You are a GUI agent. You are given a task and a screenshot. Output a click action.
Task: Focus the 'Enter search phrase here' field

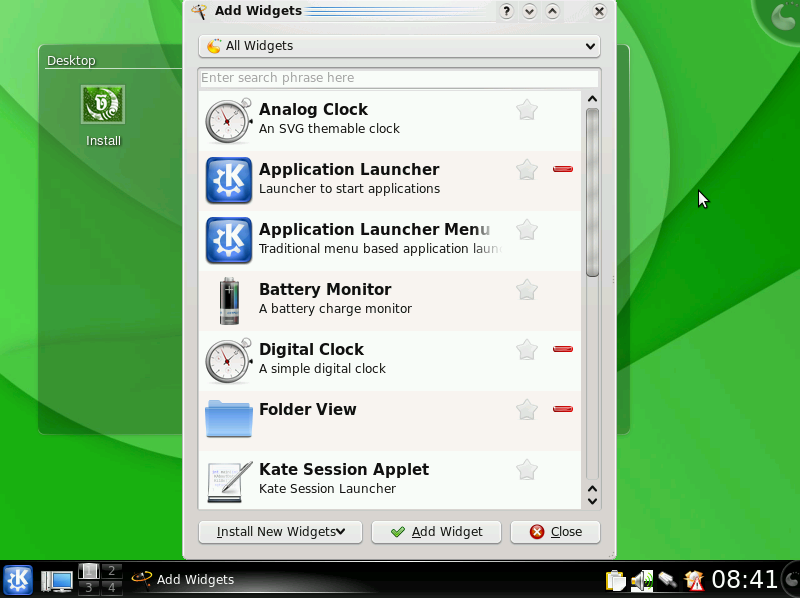(399, 78)
